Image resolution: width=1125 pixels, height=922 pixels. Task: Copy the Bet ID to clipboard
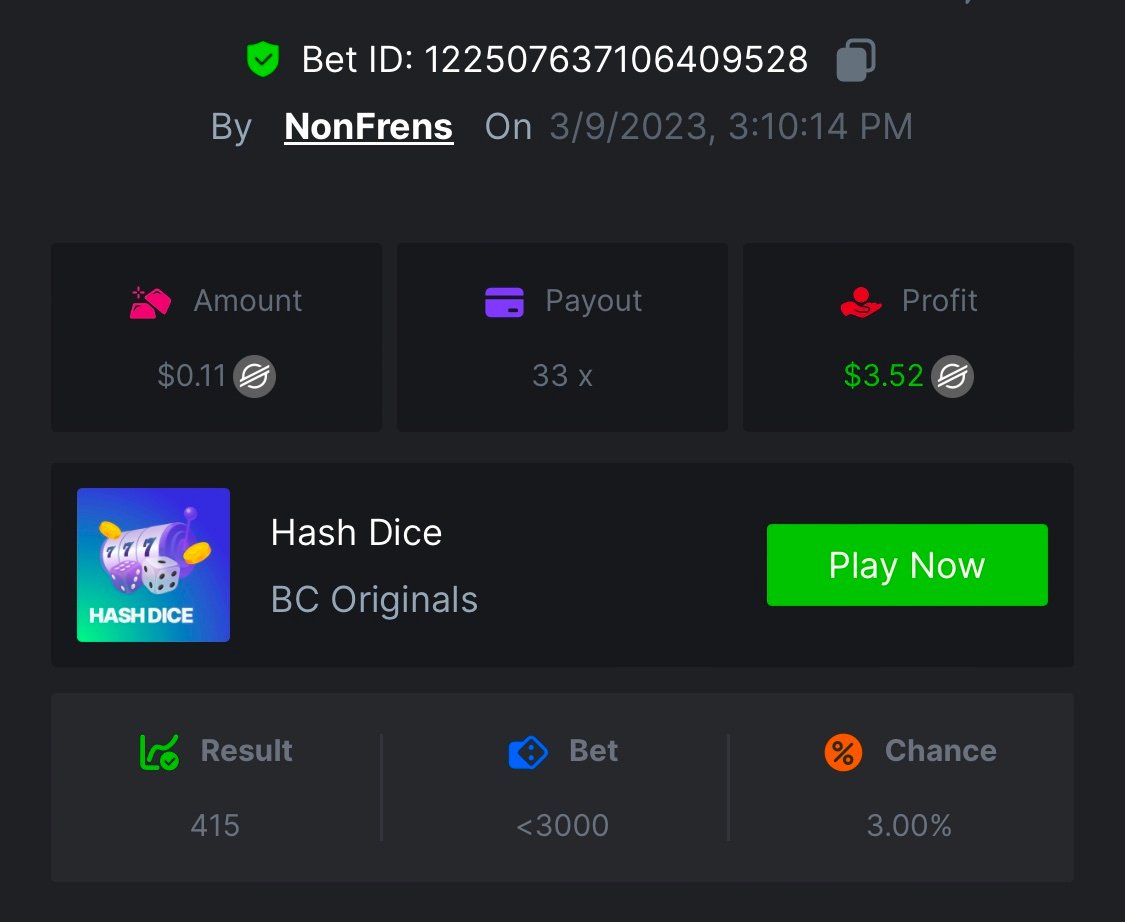click(855, 60)
